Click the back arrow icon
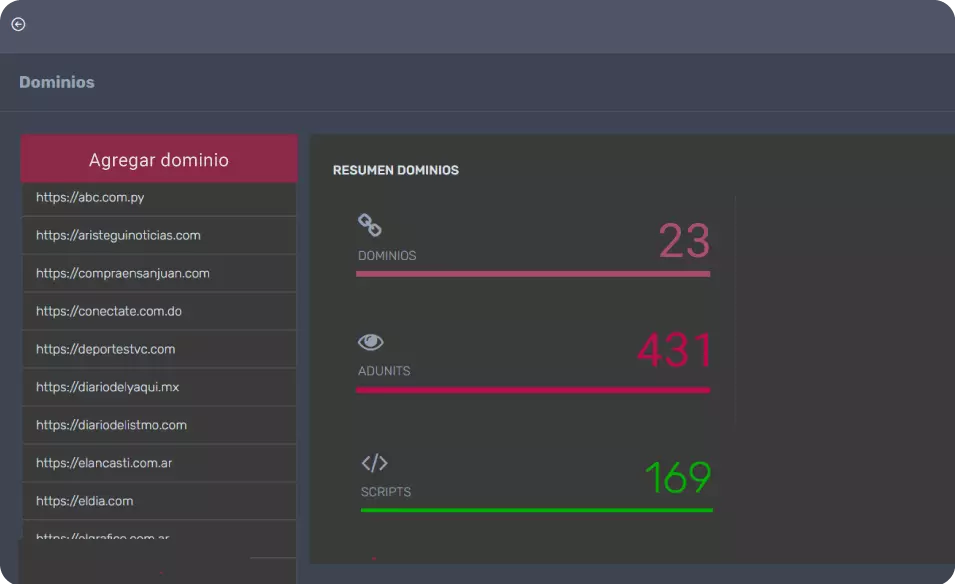Viewport: 955px width, 584px height. pos(18,25)
